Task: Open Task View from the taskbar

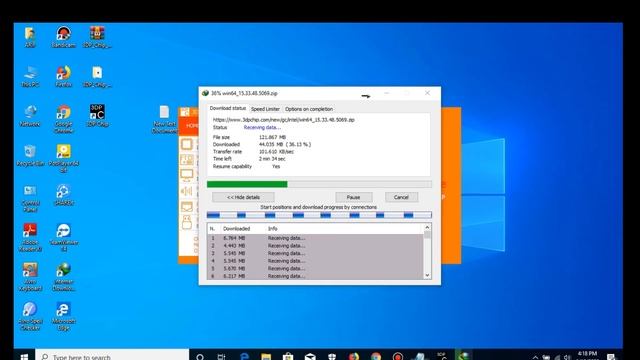Action: click(221, 356)
